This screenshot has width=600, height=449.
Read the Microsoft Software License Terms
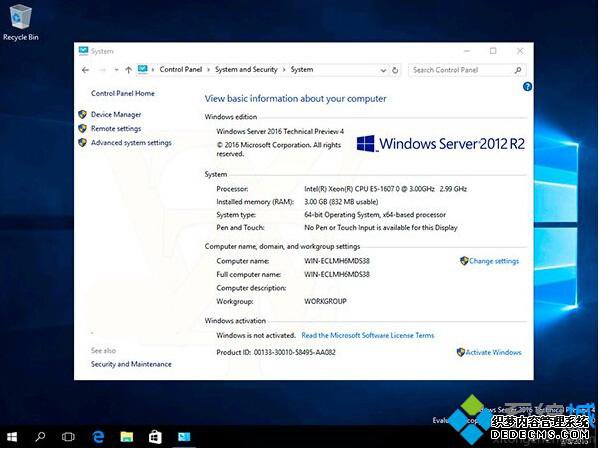pyautogui.click(x=368, y=335)
